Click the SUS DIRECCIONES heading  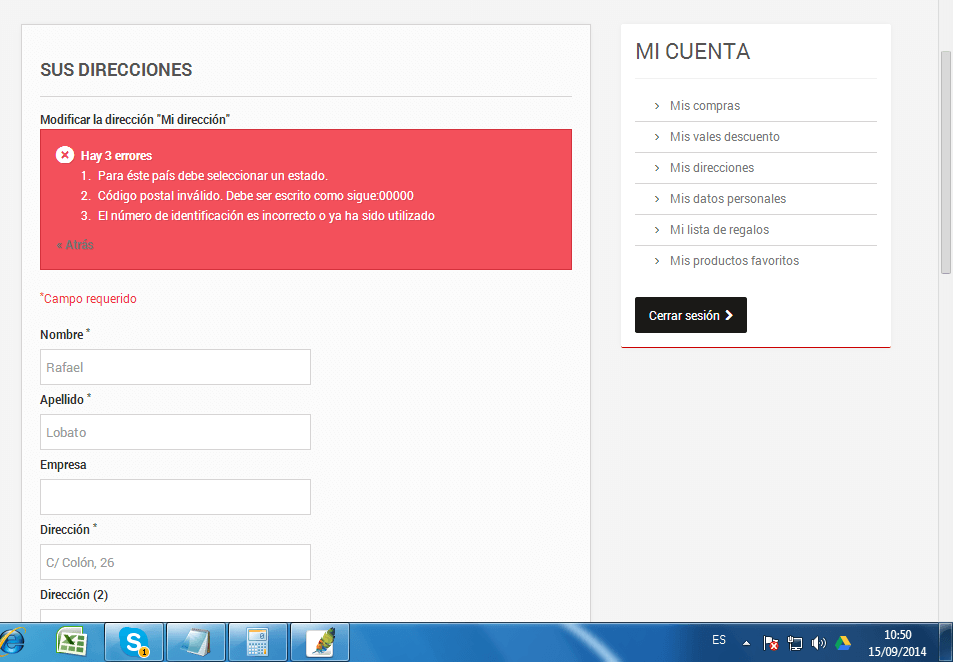click(x=116, y=70)
